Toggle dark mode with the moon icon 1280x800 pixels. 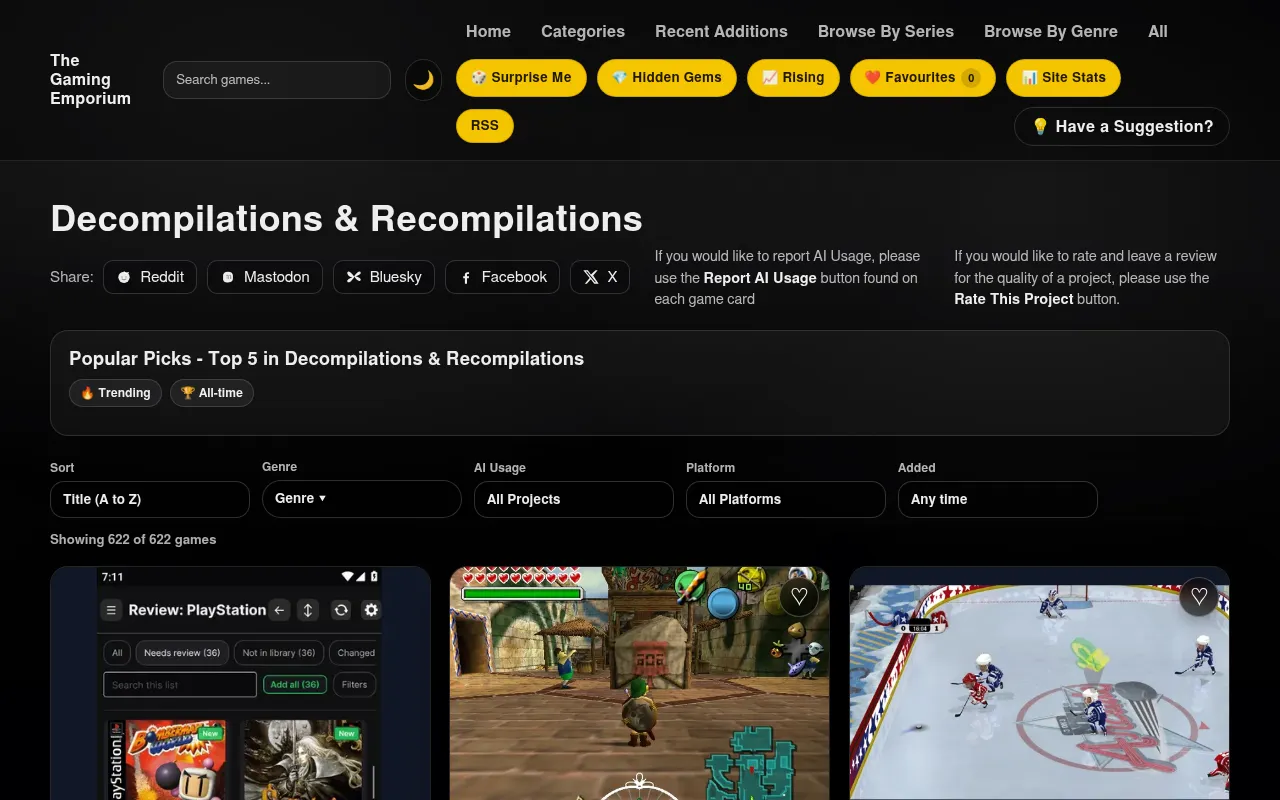pyautogui.click(x=423, y=80)
